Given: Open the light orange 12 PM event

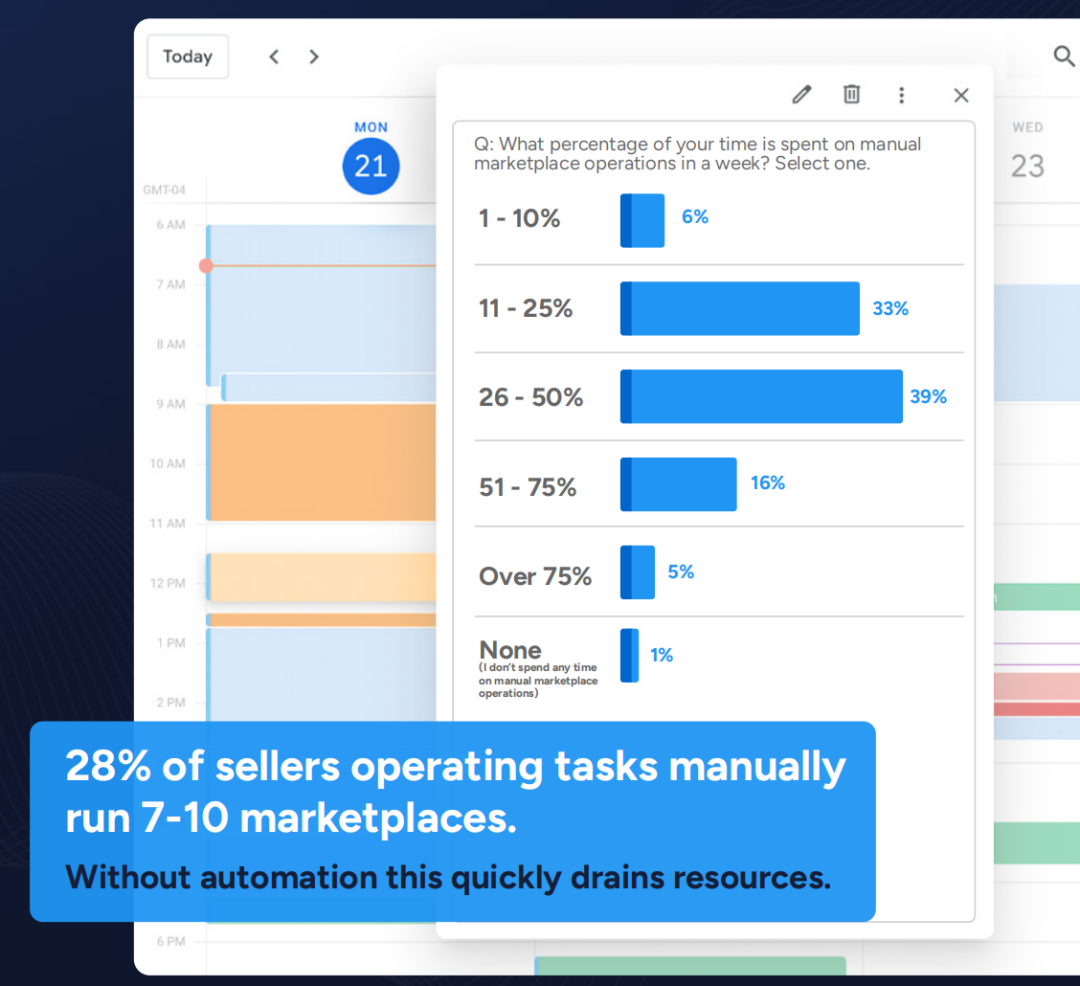Looking at the screenshot, I should (x=322, y=577).
